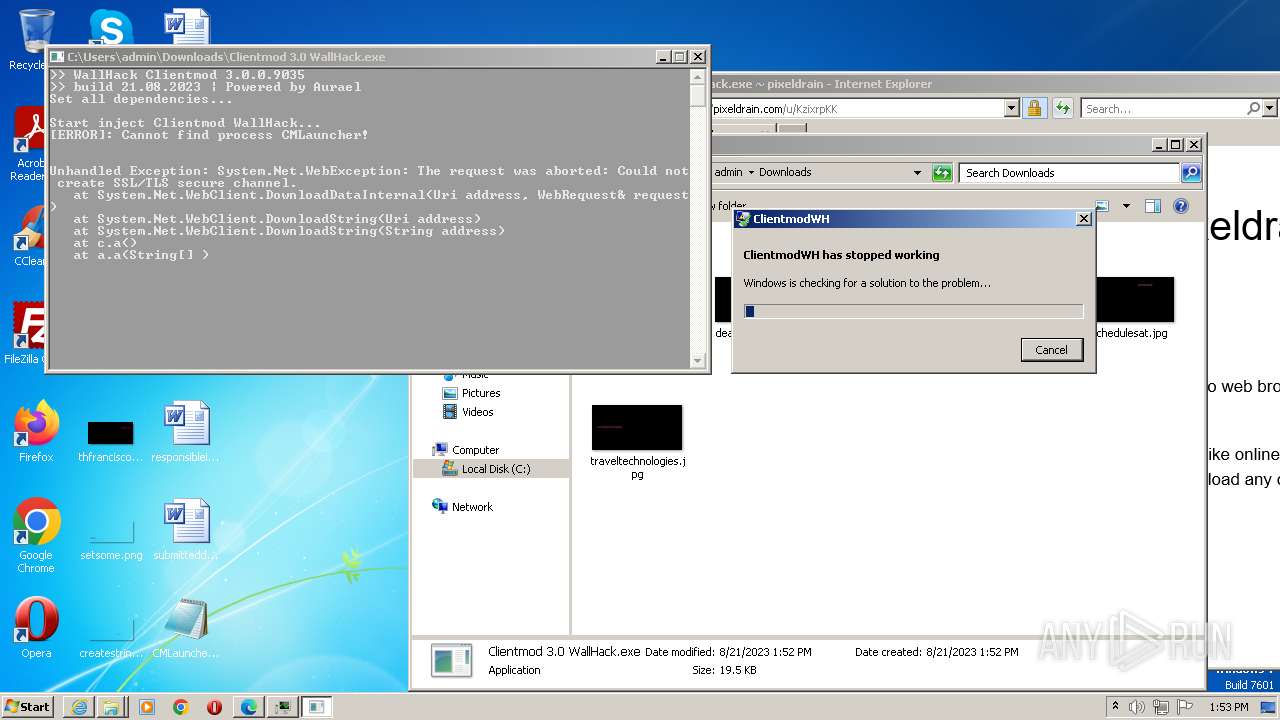Cancel the ClientmodWH solution check

[x=1051, y=350]
